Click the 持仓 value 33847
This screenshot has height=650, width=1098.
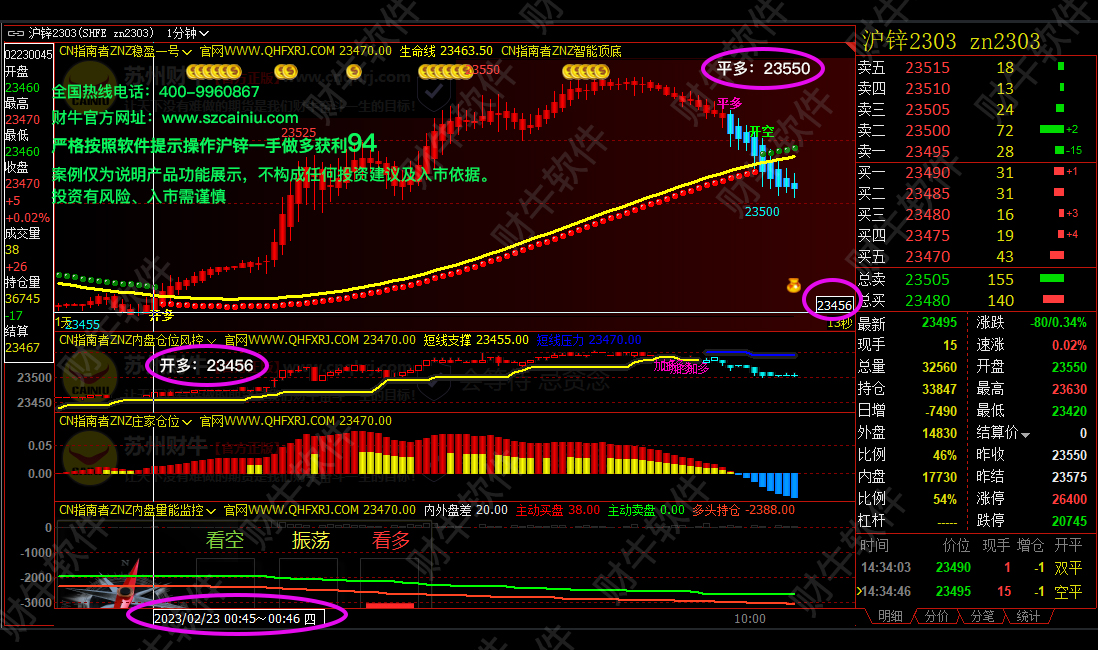point(939,389)
